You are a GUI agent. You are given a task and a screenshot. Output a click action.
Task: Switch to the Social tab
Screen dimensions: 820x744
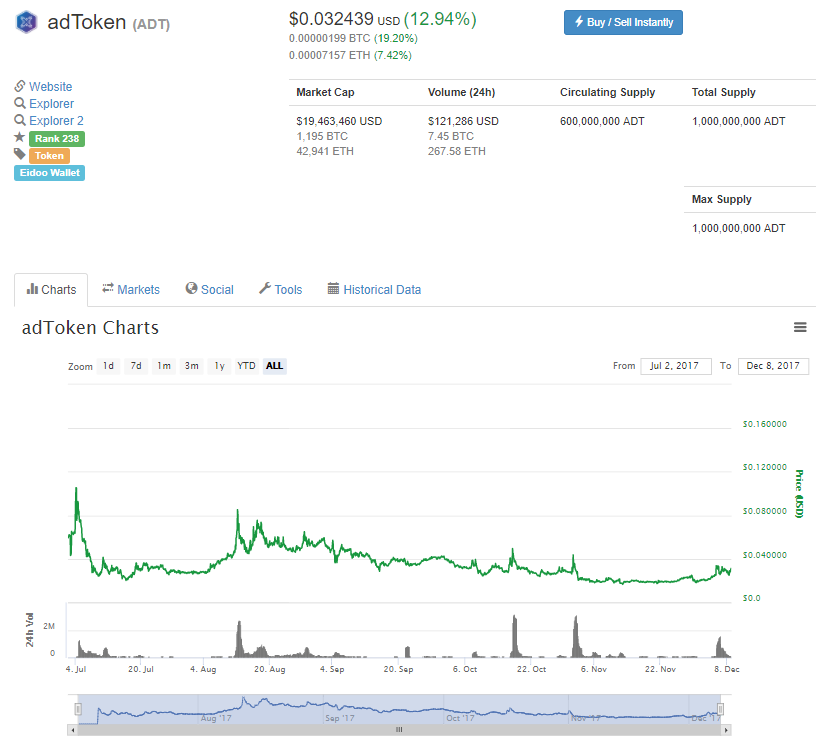(x=210, y=290)
